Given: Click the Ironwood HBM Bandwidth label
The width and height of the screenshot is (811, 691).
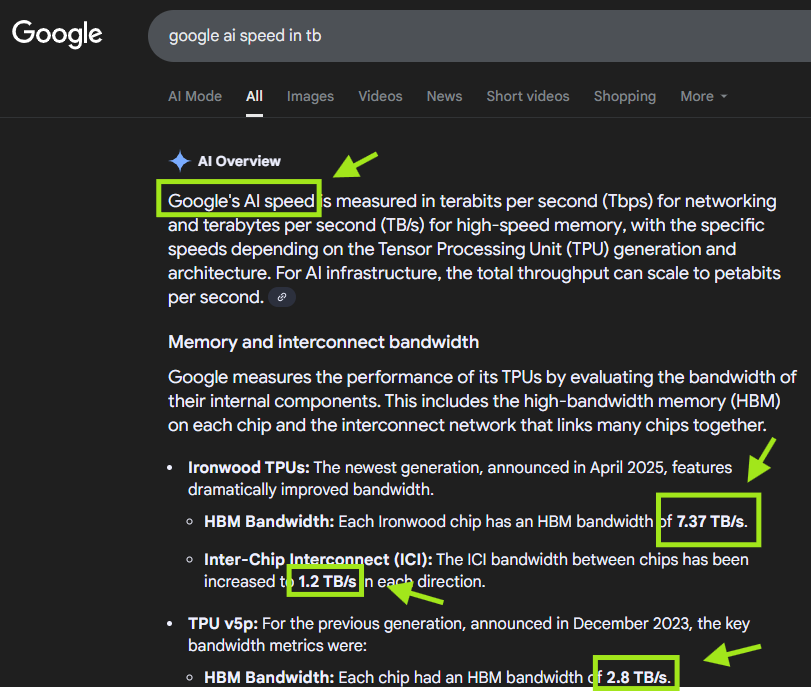Looking at the screenshot, I should (269, 521).
